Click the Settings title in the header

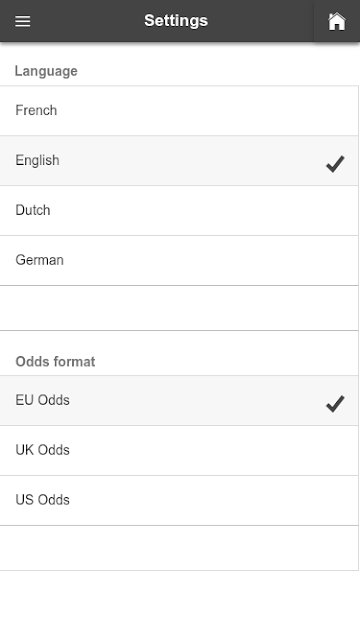(176, 21)
